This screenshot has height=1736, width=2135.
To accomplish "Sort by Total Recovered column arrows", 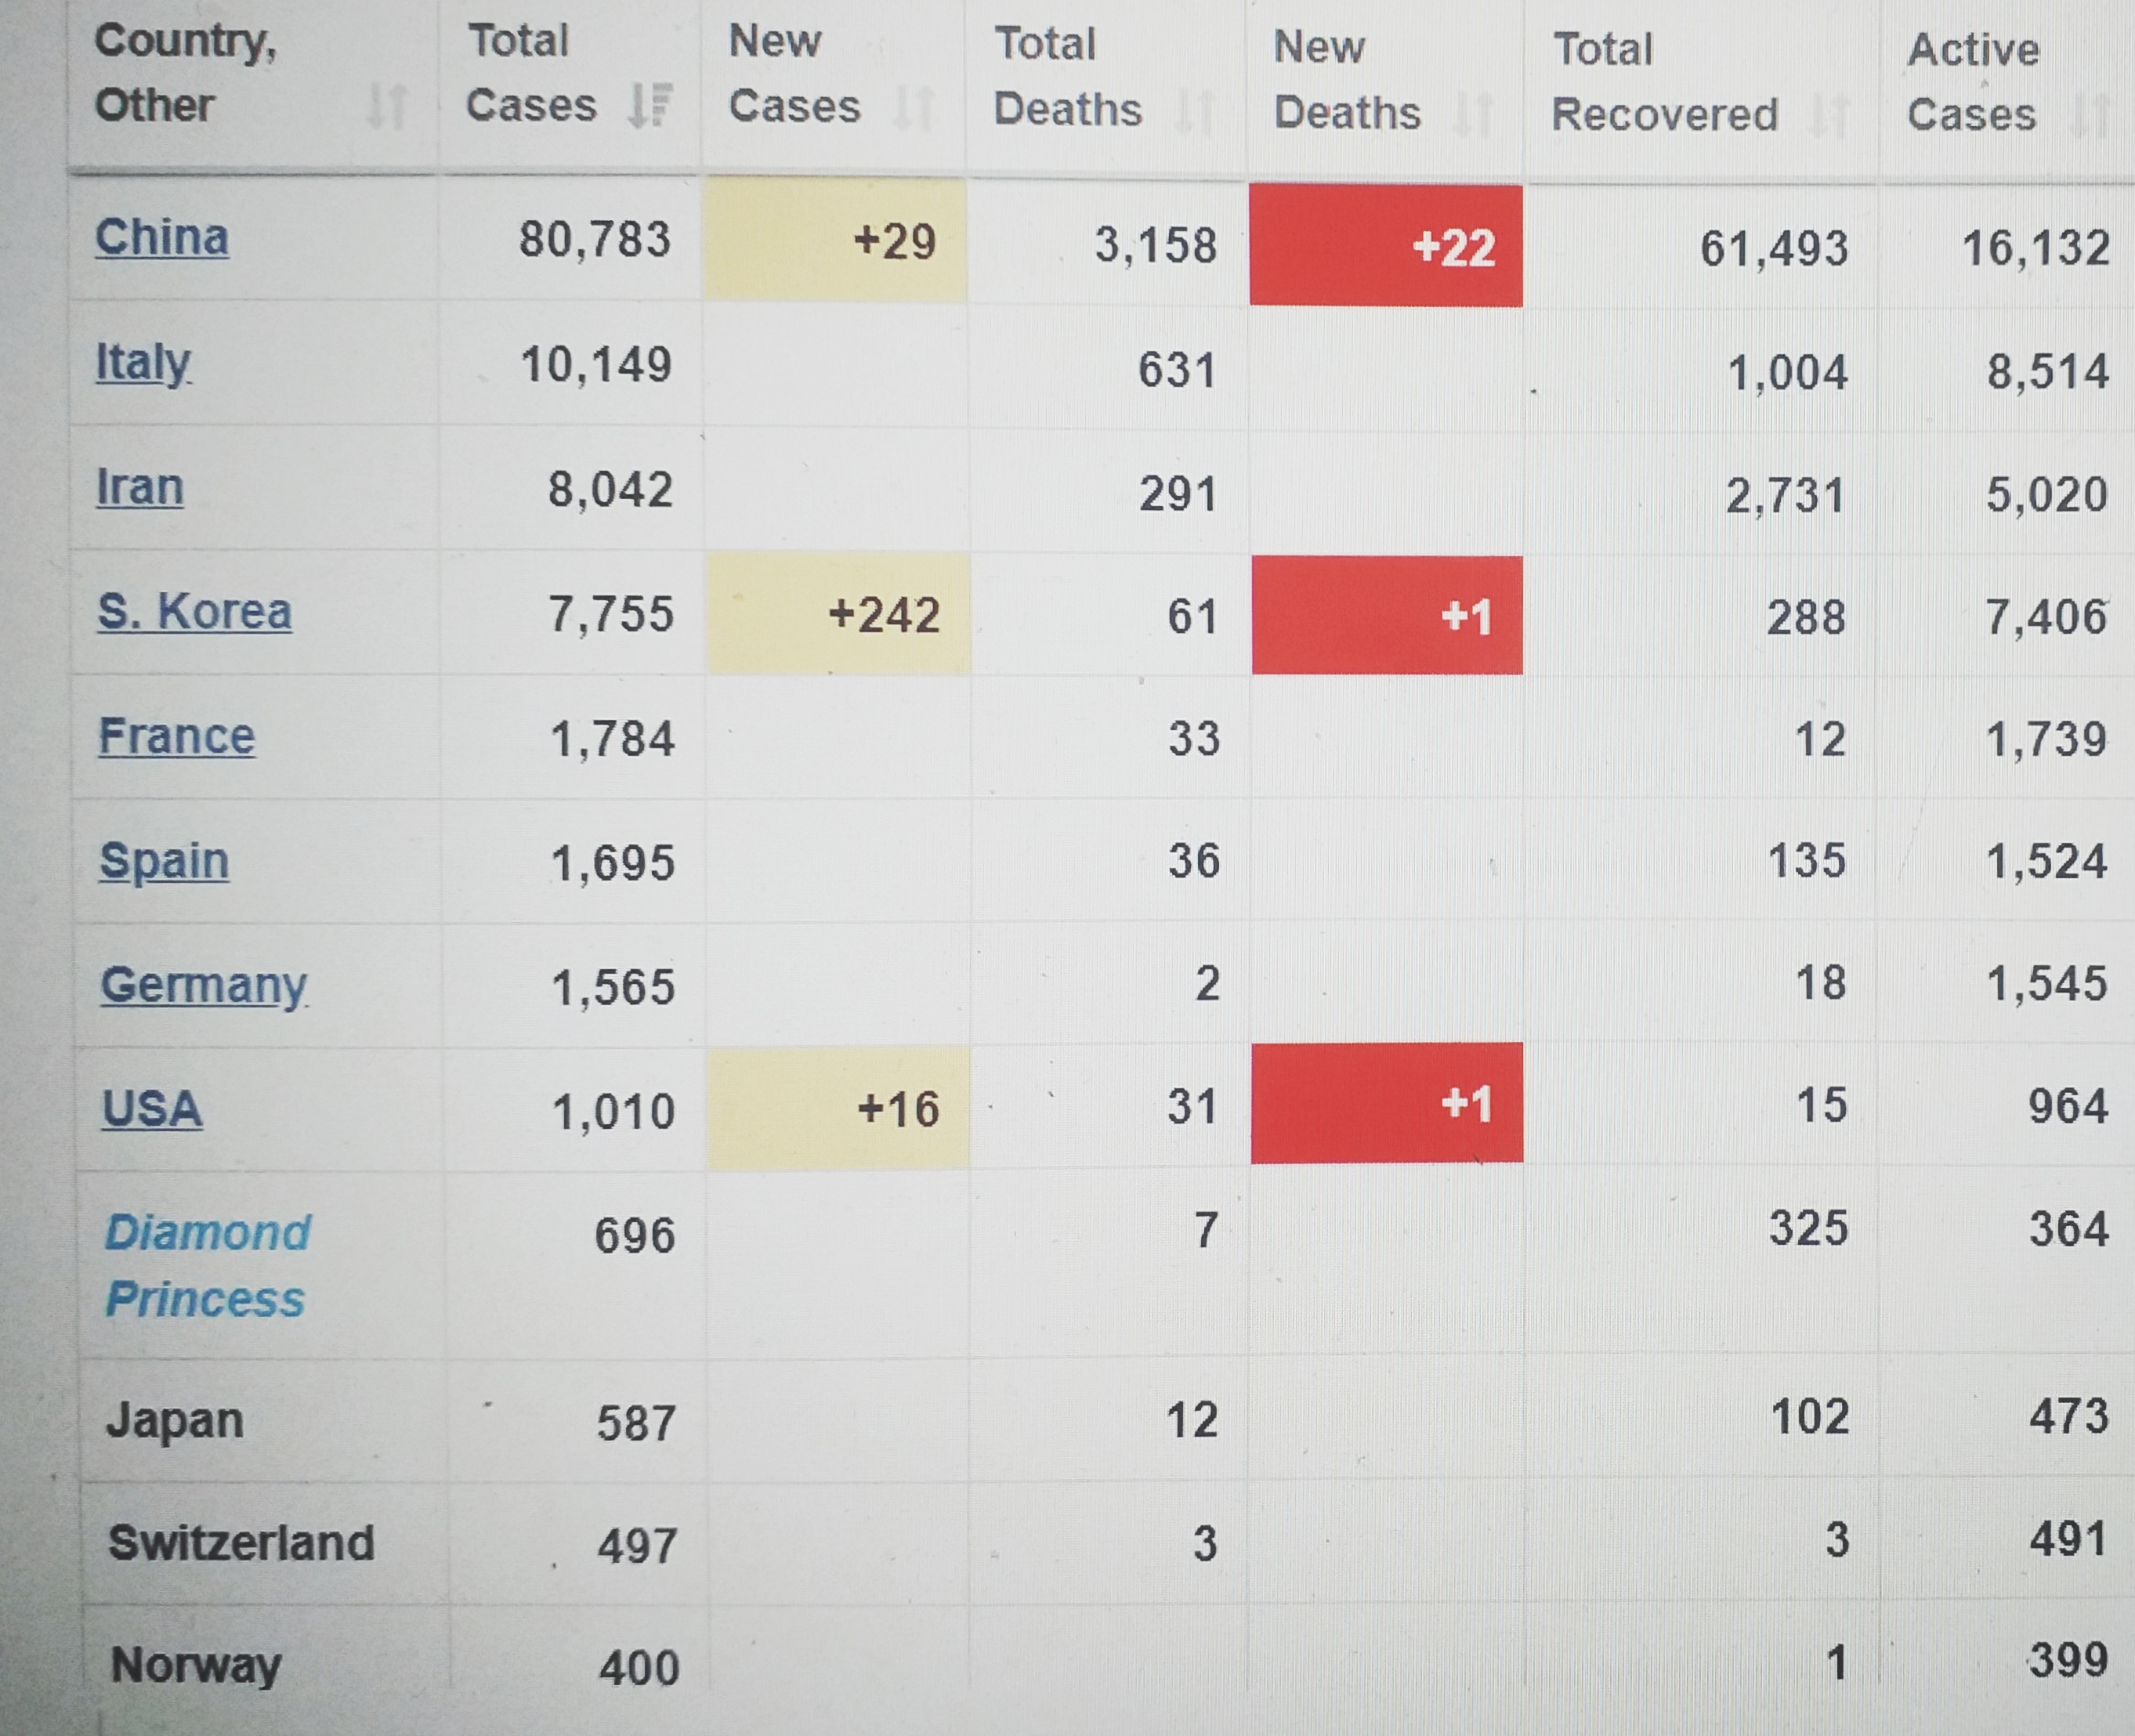I will point(1829,115).
